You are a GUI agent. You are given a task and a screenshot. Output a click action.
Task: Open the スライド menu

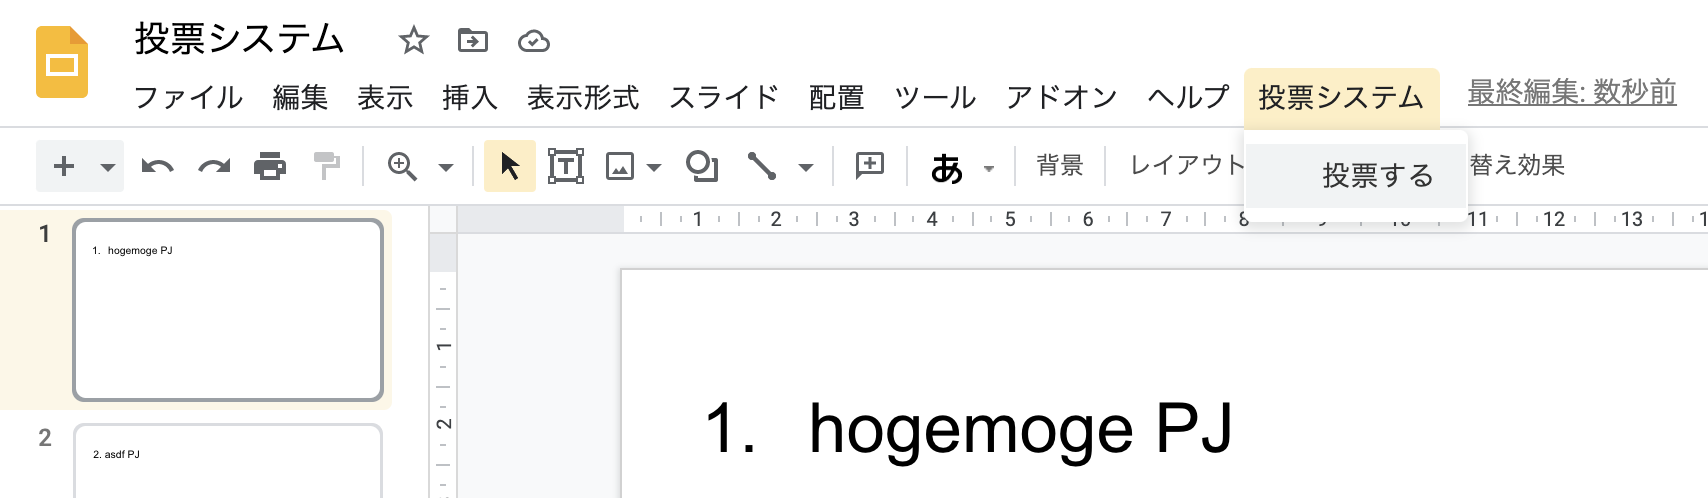pyautogui.click(x=724, y=97)
